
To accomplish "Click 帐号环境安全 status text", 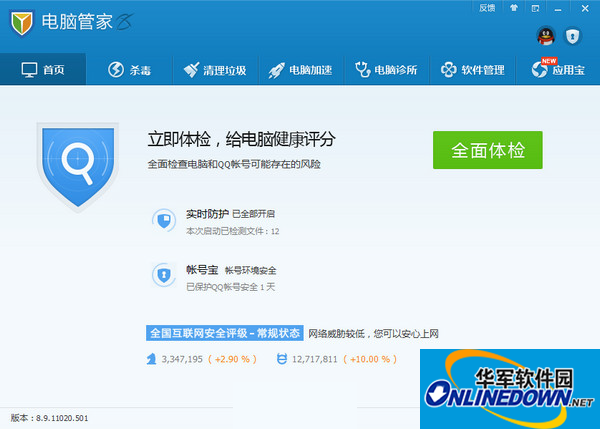I will click(251, 271).
